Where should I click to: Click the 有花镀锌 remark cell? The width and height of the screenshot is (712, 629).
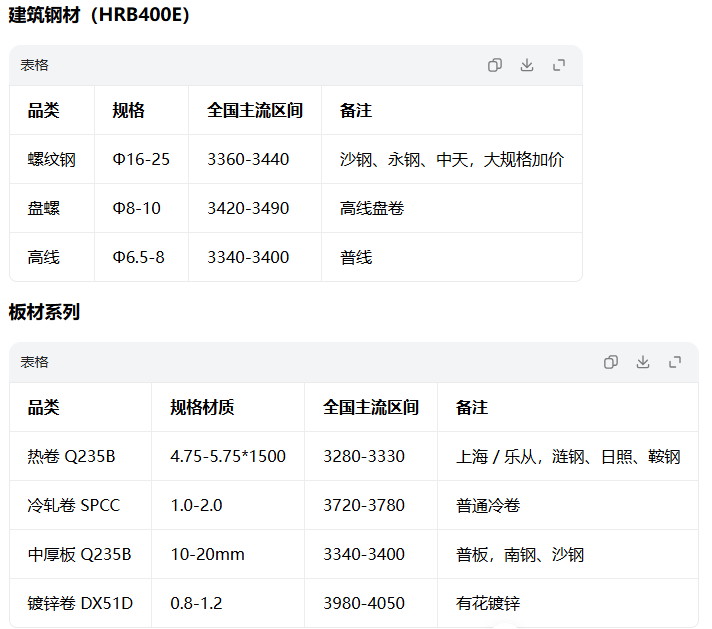pos(568,604)
